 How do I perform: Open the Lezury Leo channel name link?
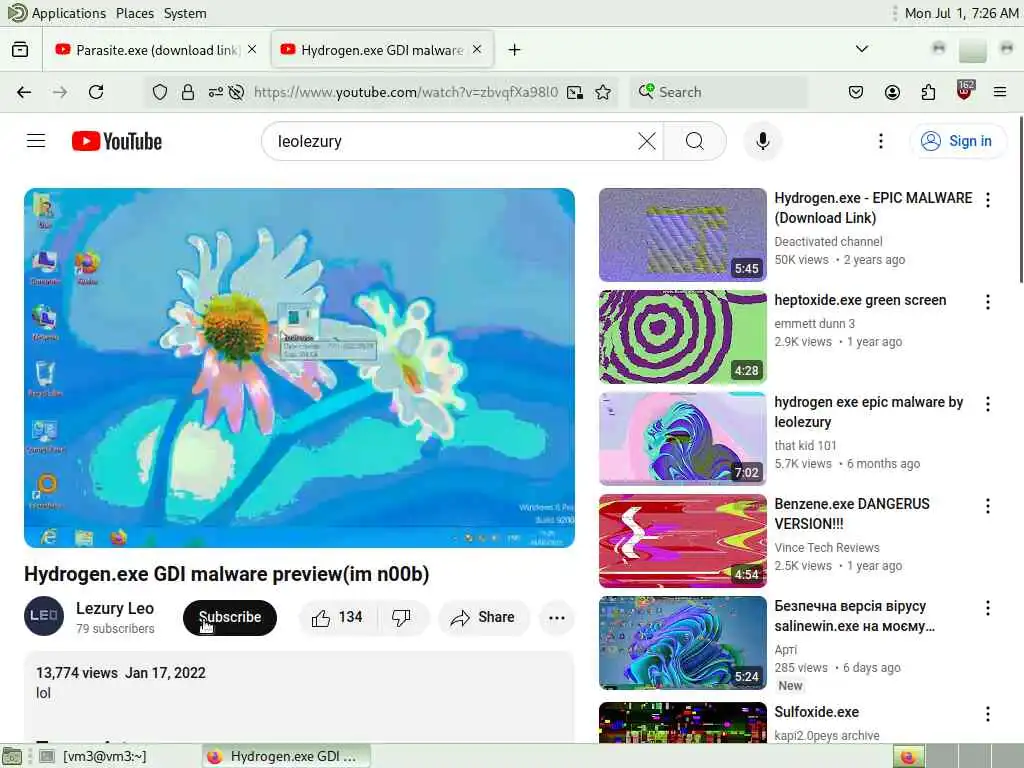(115, 608)
